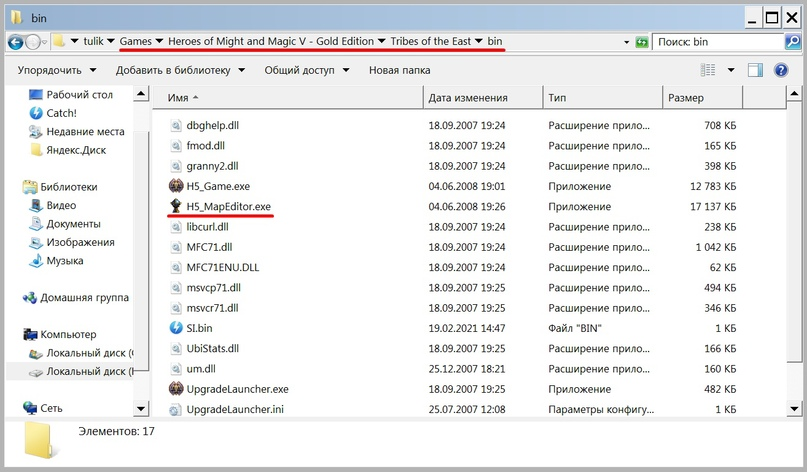Click bin in the address breadcrumb

495,41
